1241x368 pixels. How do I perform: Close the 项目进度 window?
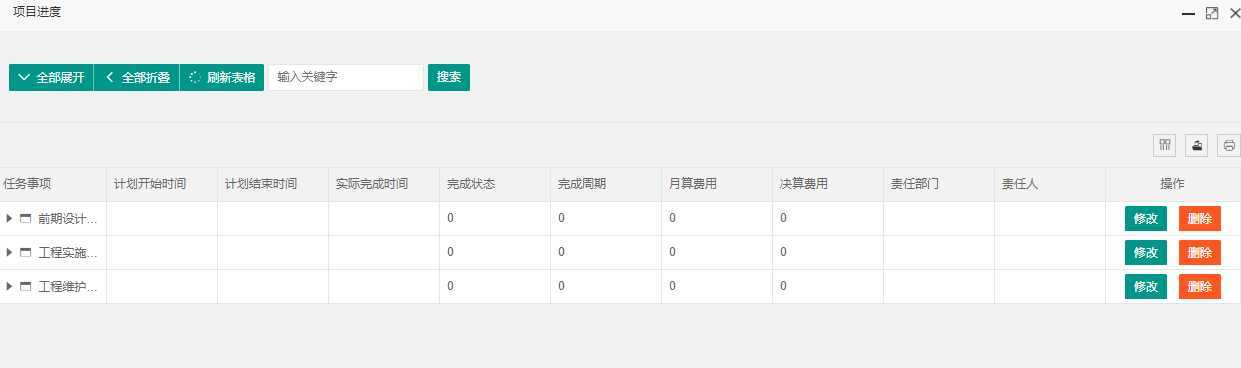tap(1234, 14)
